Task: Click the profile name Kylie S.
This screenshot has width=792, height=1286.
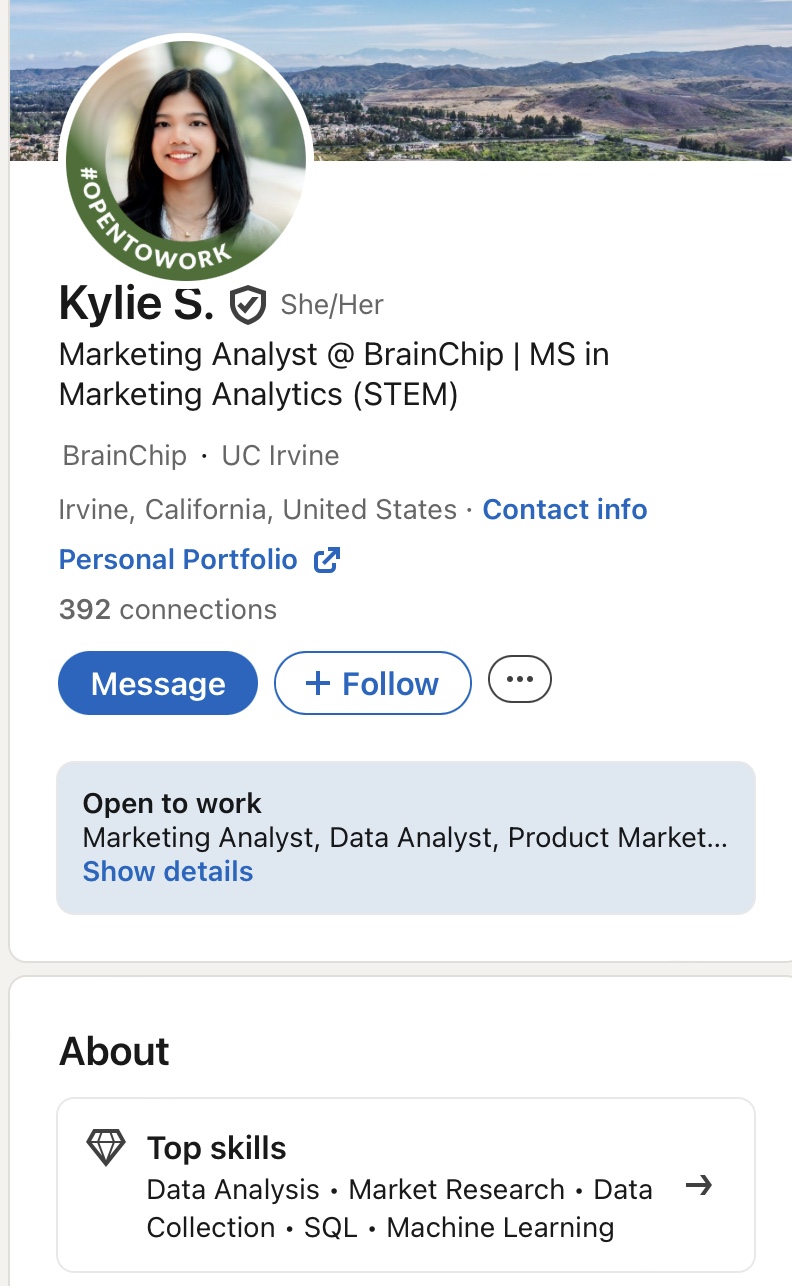Action: (x=136, y=303)
